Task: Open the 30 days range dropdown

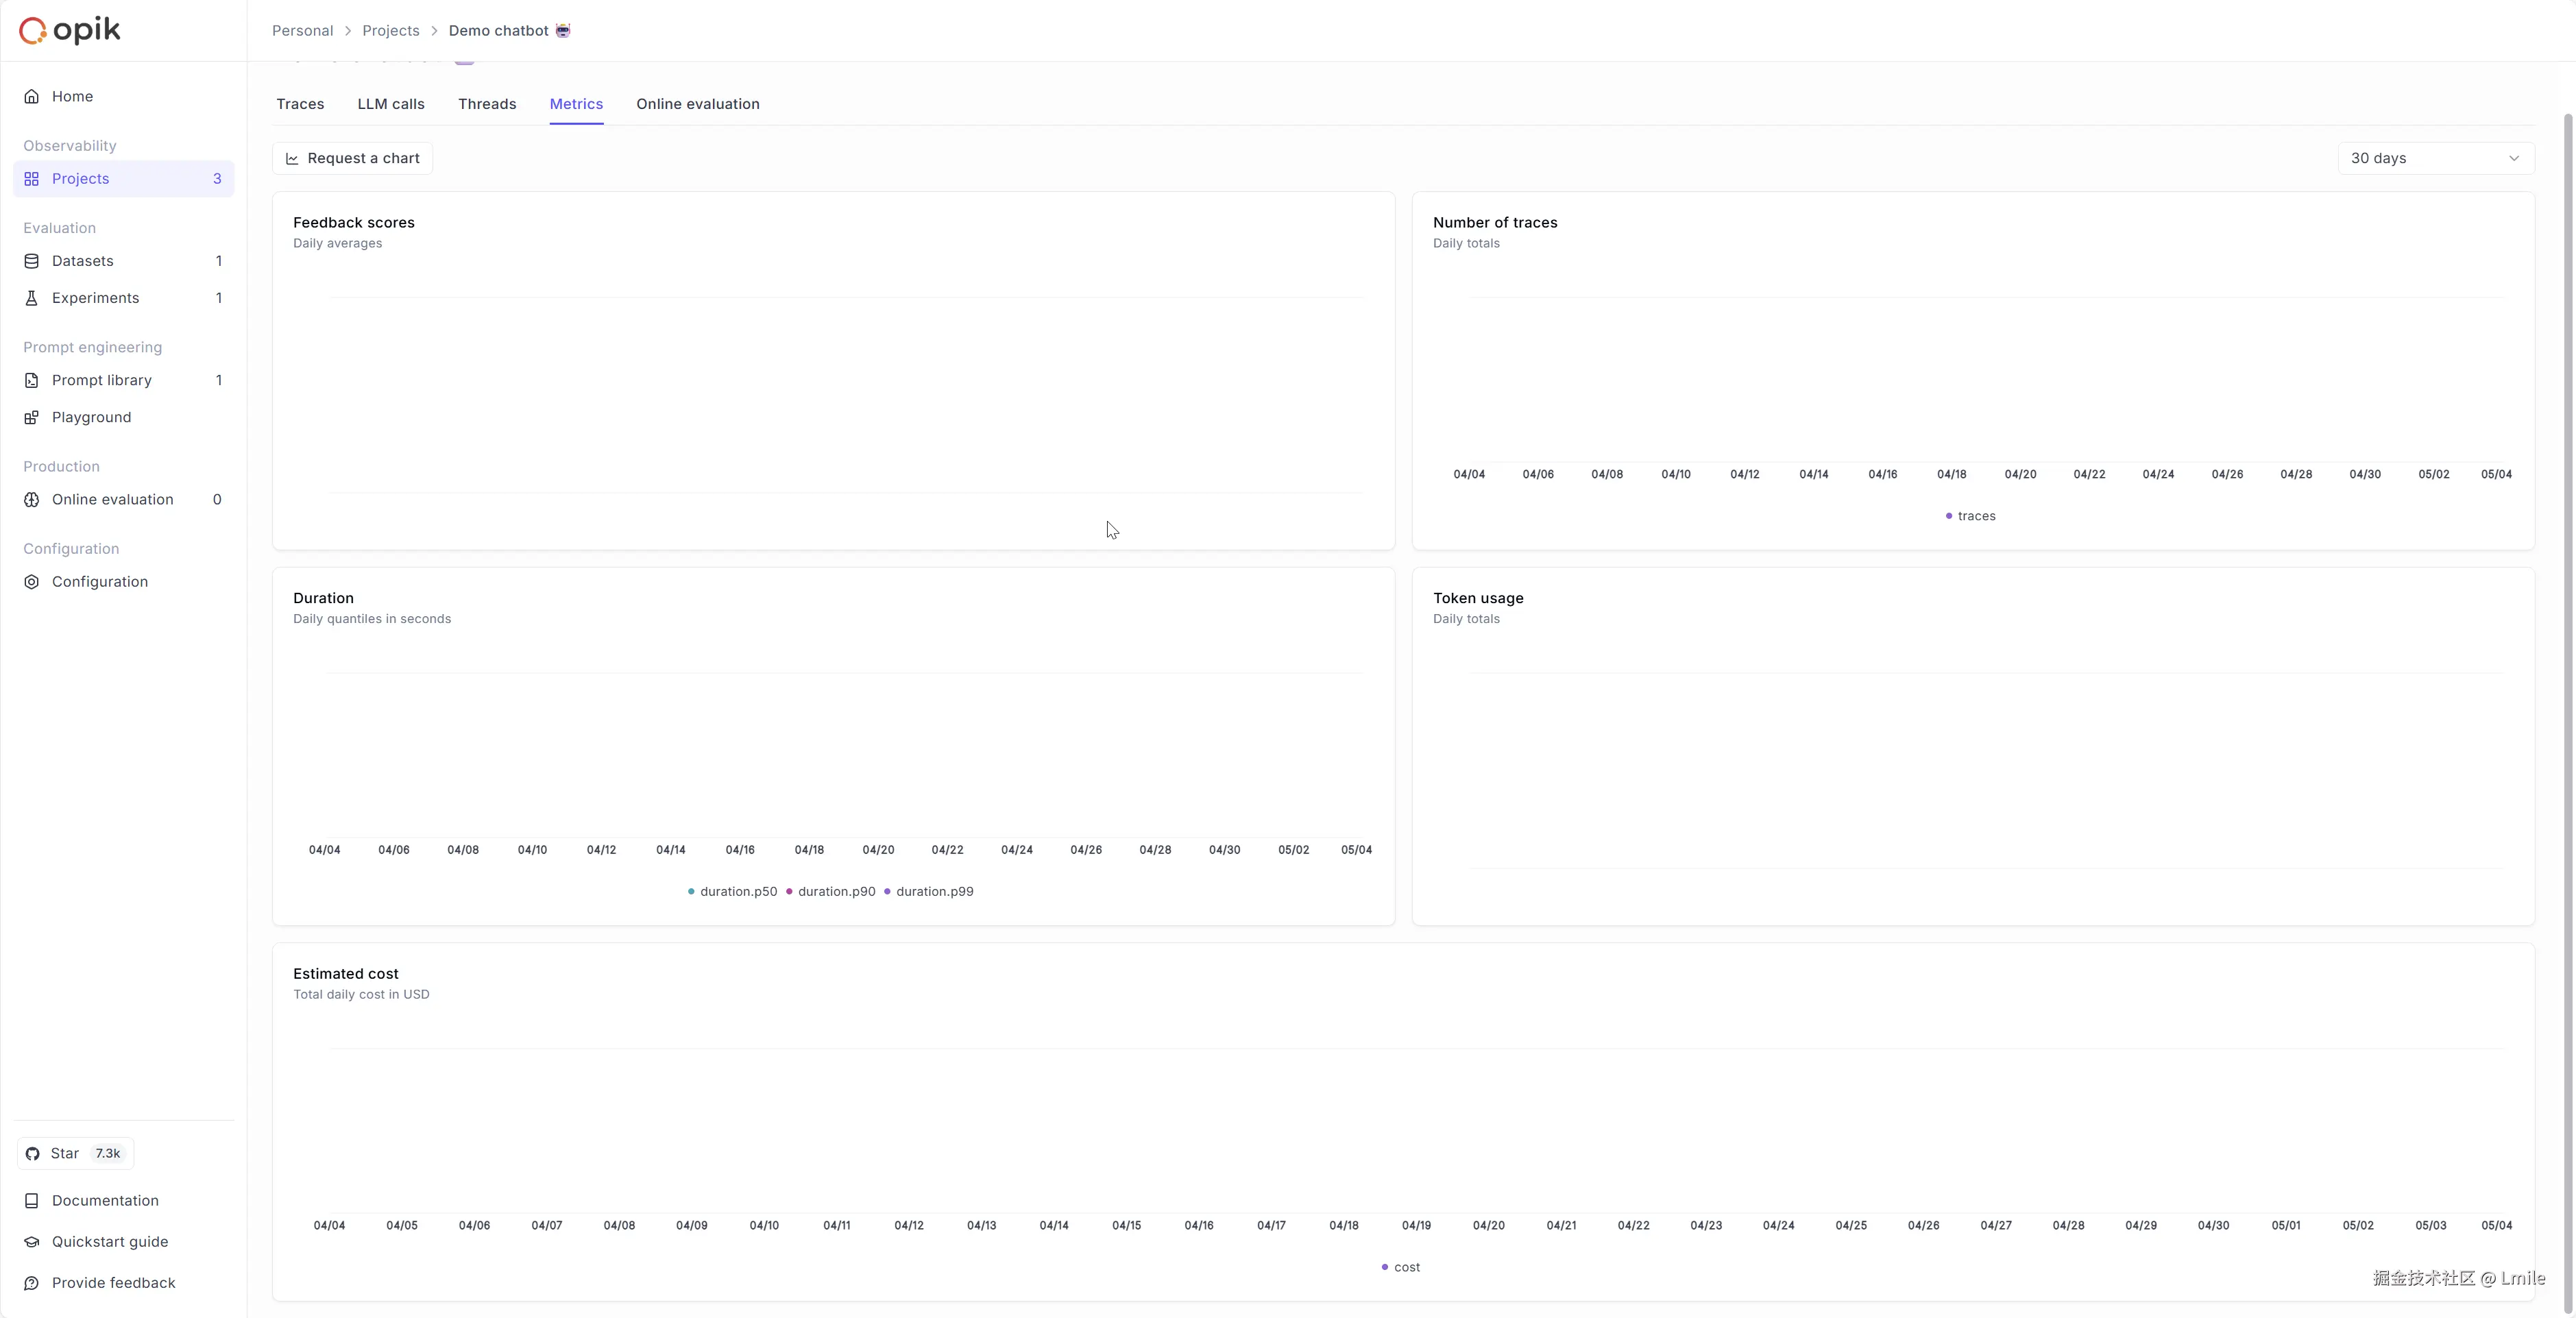Action: (2435, 158)
